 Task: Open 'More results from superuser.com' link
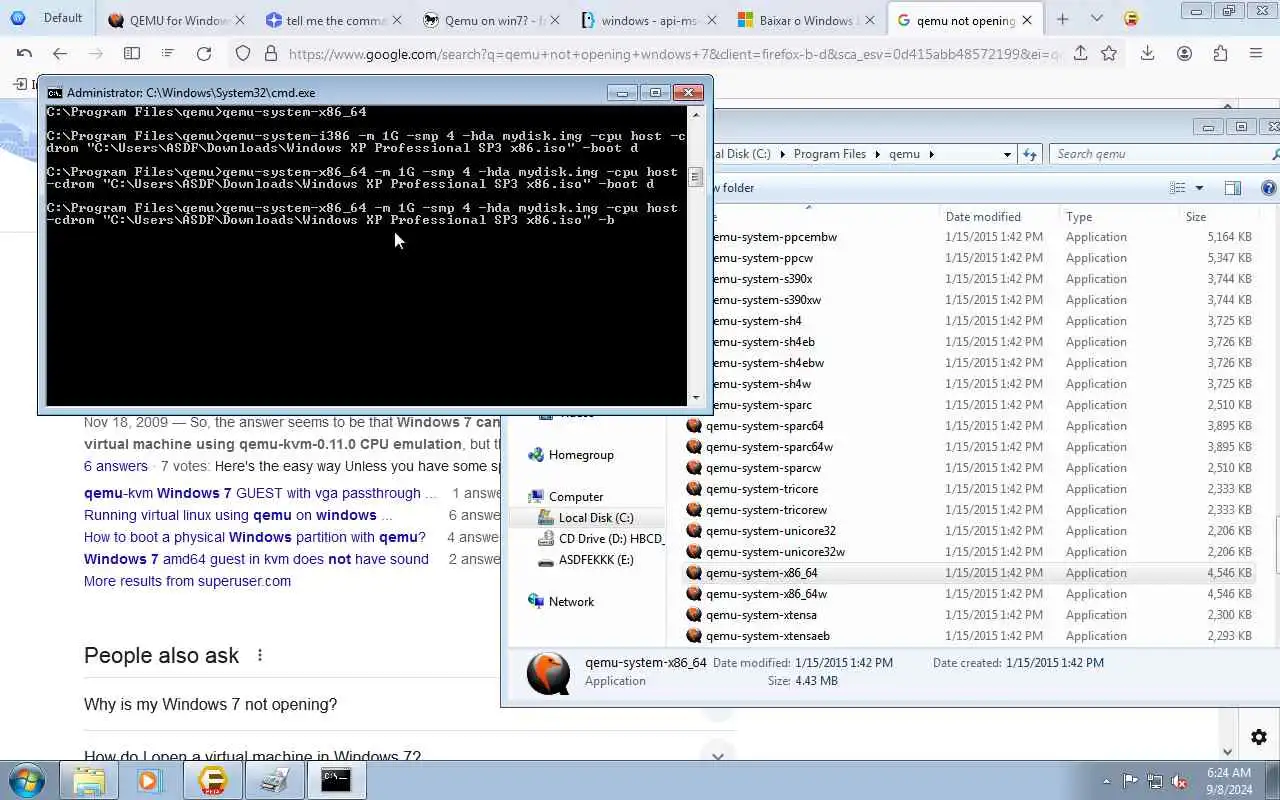[187, 581]
